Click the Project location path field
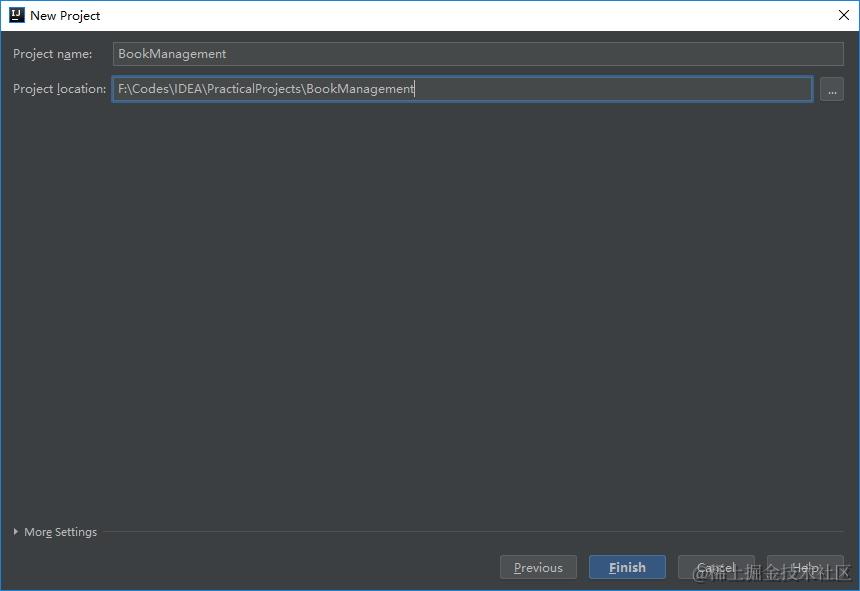 pos(462,89)
